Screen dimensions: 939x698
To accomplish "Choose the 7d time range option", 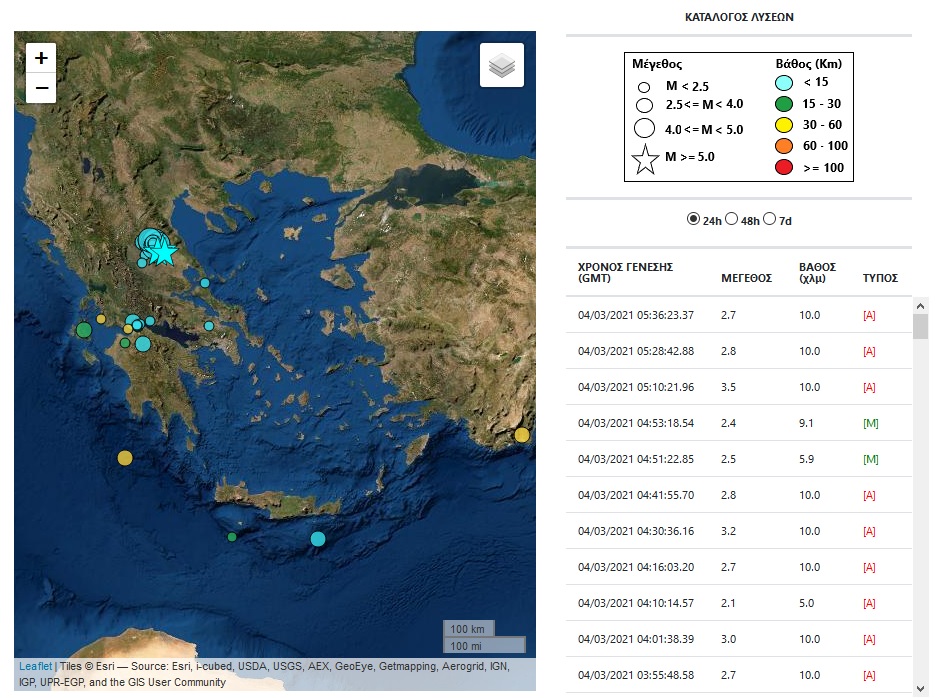I will tap(769, 219).
